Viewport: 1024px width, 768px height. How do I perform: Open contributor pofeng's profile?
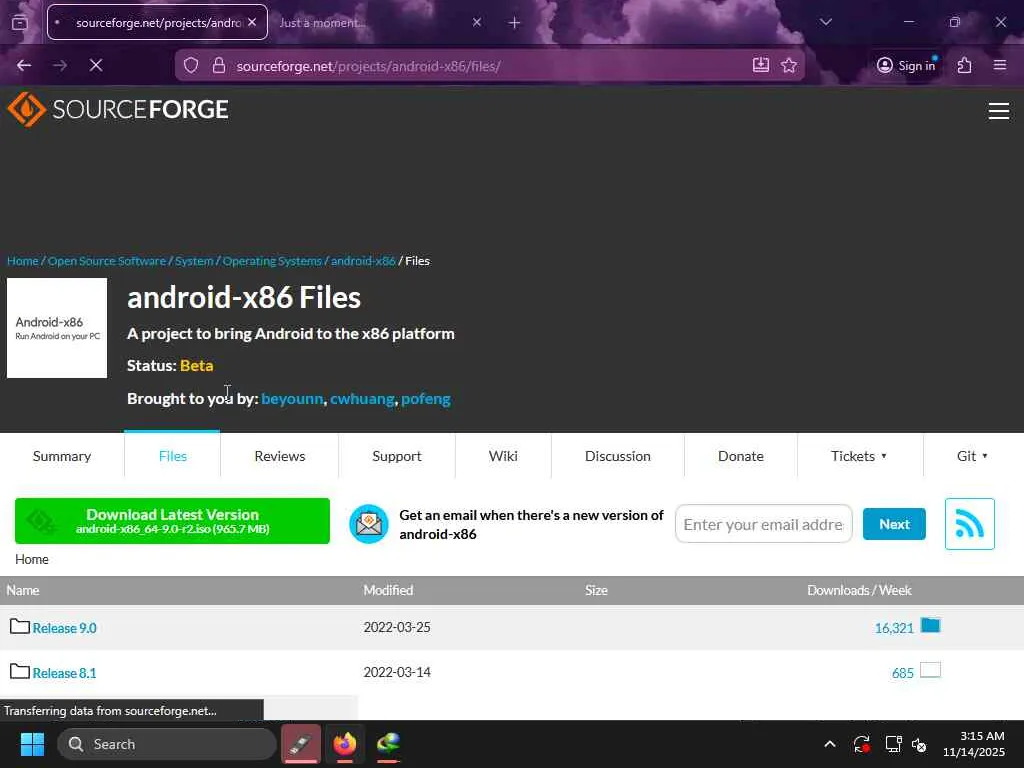pos(426,398)
